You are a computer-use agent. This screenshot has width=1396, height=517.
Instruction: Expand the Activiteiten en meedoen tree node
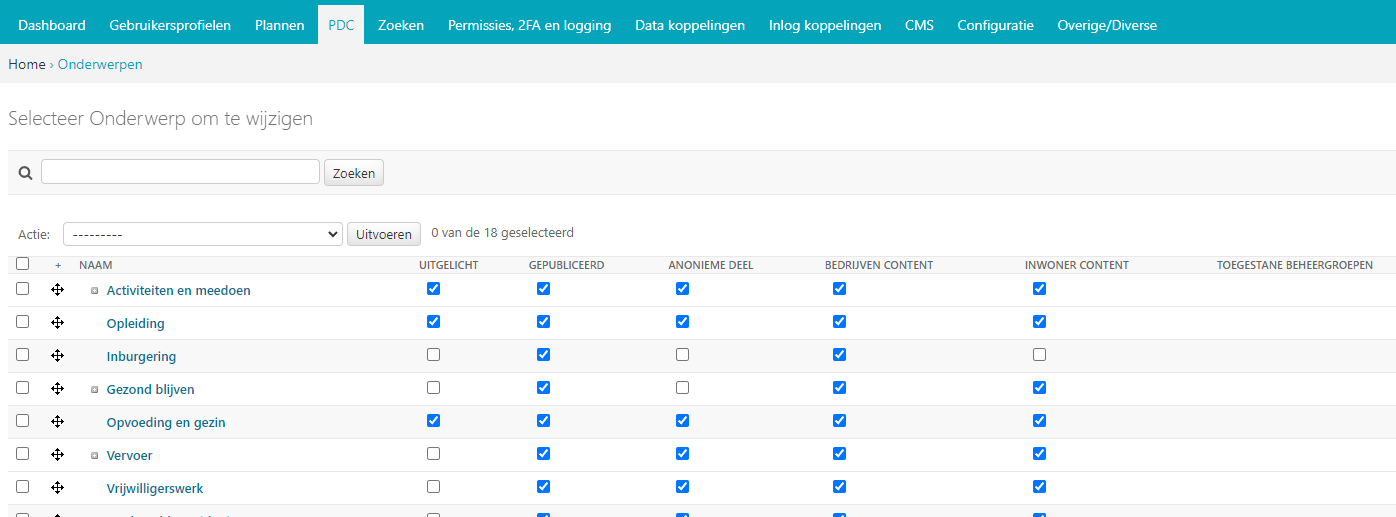pyautogui.click(x=95, y=291)
